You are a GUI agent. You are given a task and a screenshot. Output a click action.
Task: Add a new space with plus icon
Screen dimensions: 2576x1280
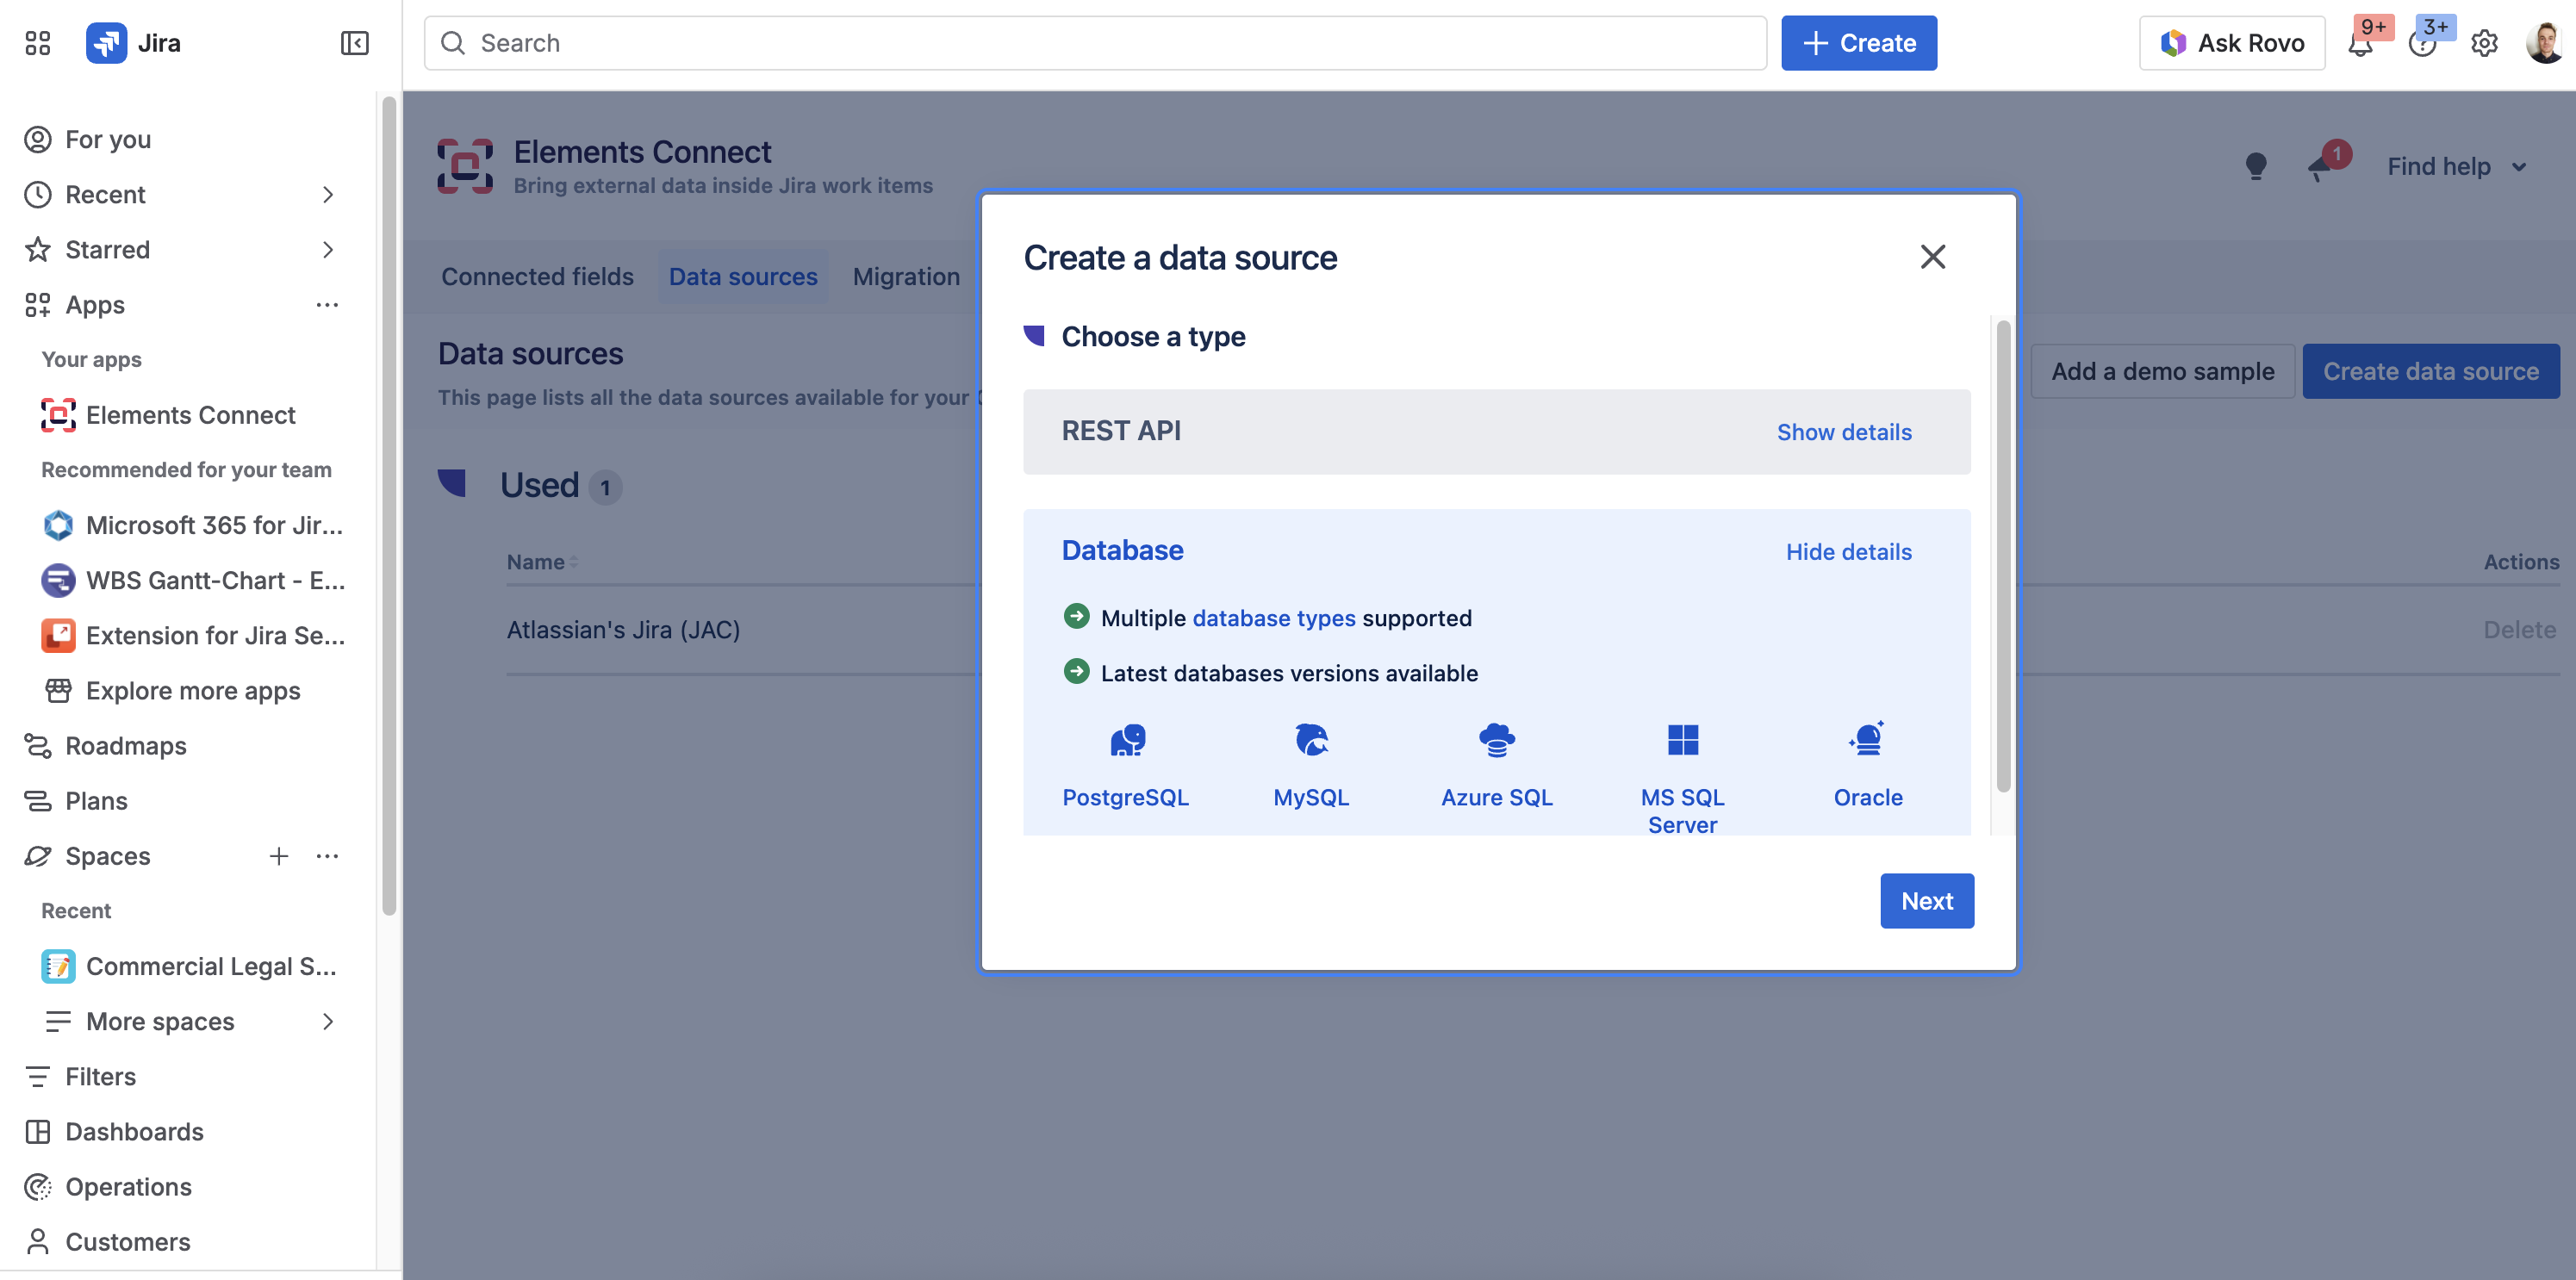click(278, 856)
